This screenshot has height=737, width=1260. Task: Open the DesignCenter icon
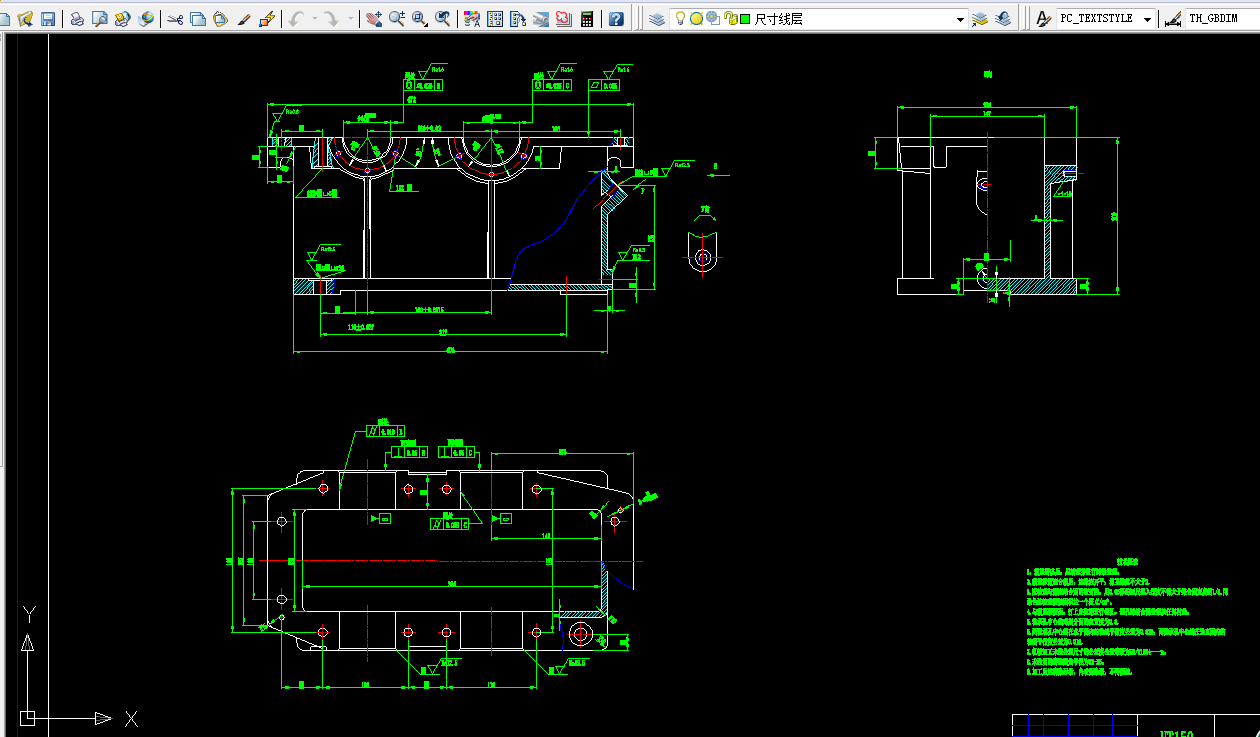point(495,19)
